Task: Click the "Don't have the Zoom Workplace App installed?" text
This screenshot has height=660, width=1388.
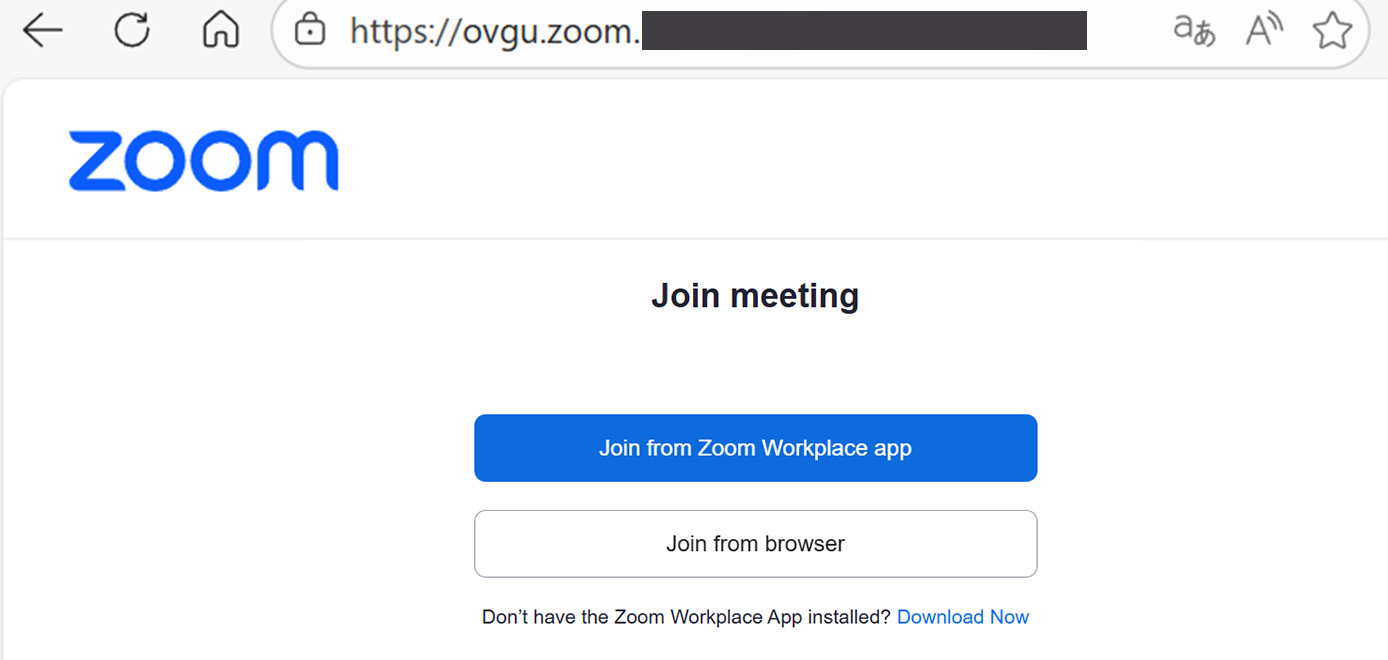Action: point(686,617)
